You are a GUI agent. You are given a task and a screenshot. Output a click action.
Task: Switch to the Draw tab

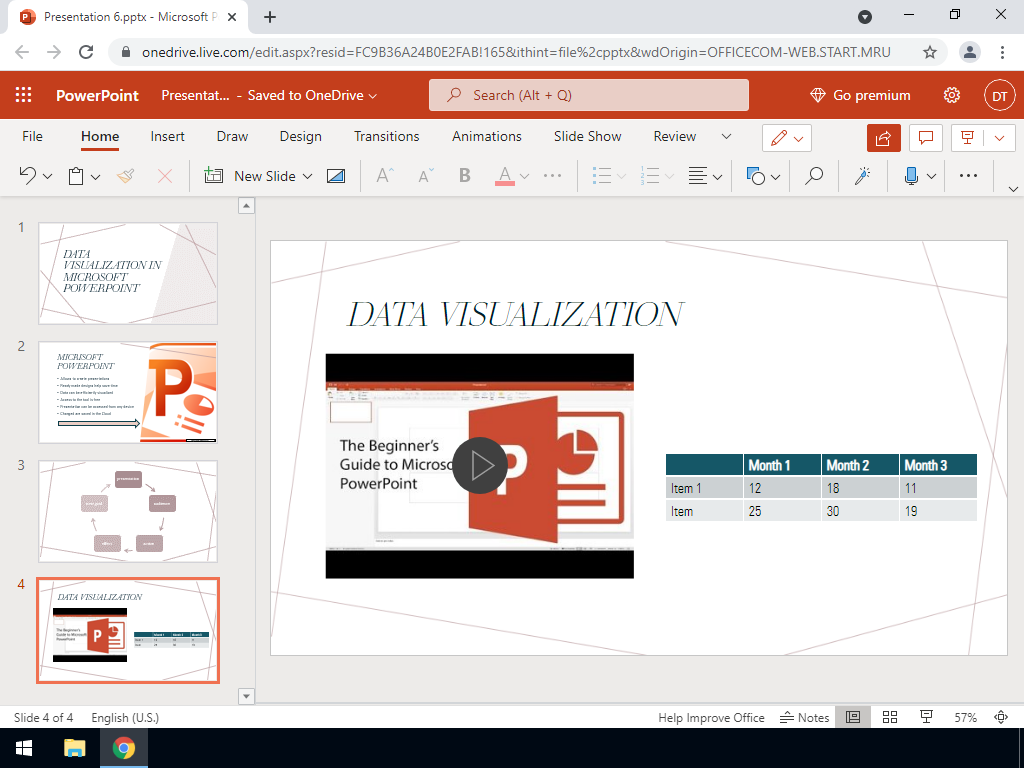232,136
